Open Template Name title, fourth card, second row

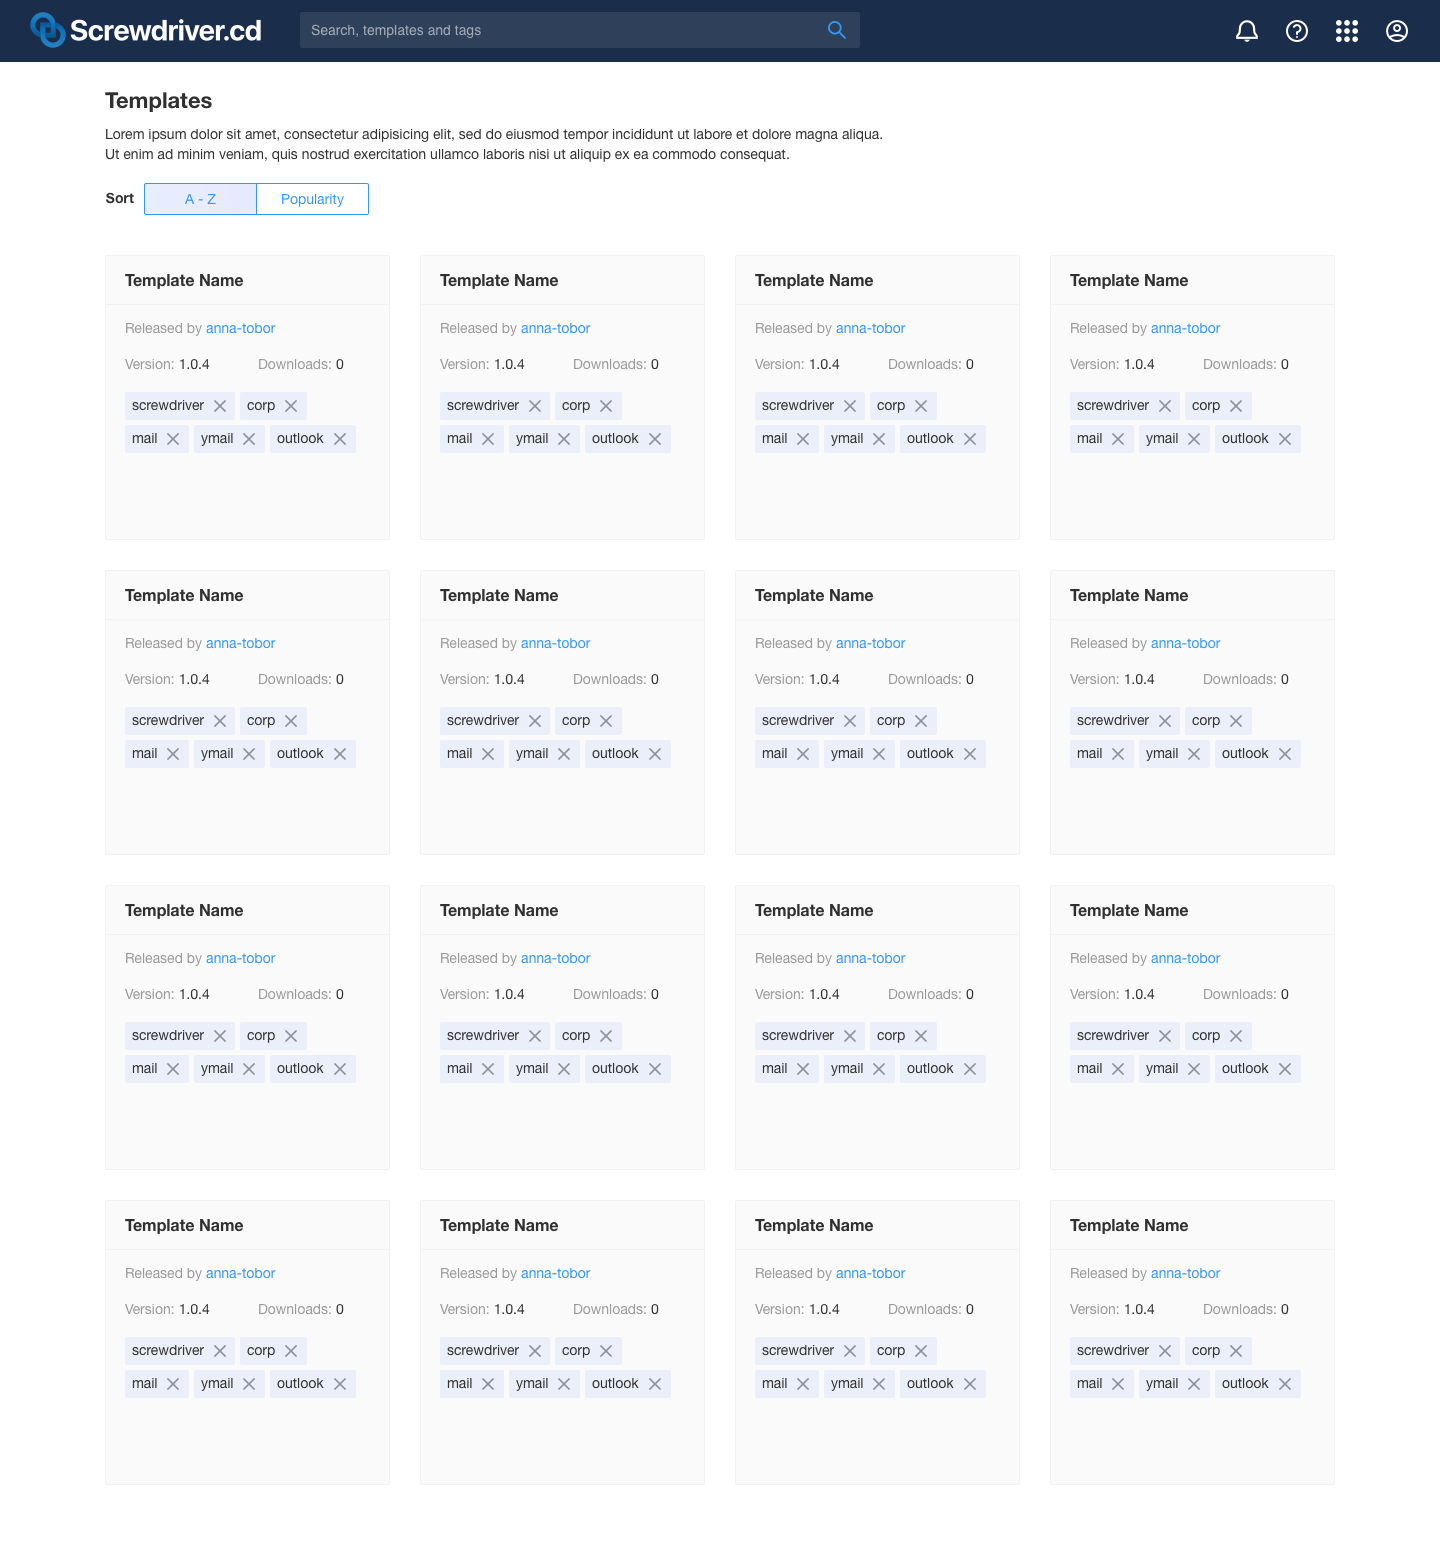pos(1129,596)
